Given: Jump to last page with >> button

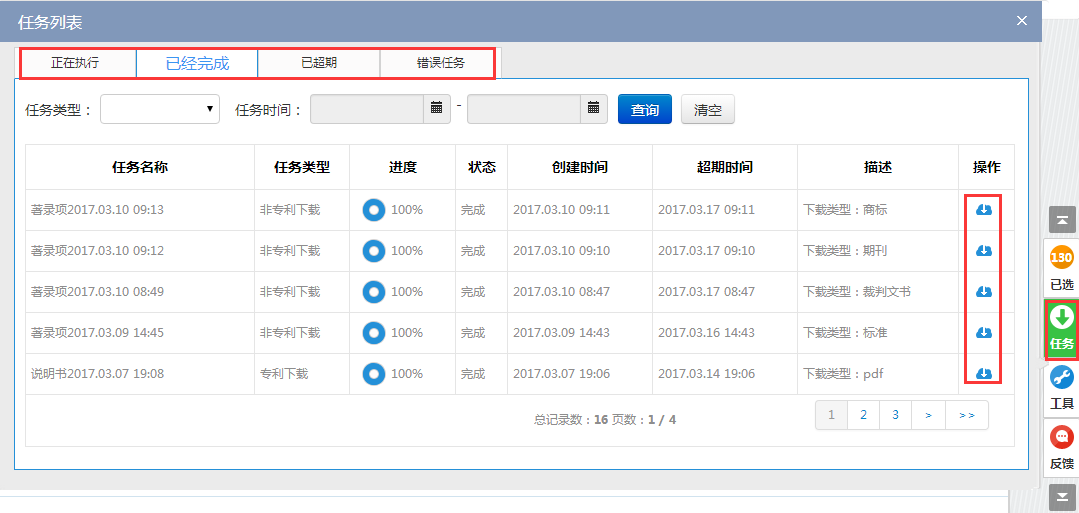Looking at the screenshot, I should click(967, 415).
